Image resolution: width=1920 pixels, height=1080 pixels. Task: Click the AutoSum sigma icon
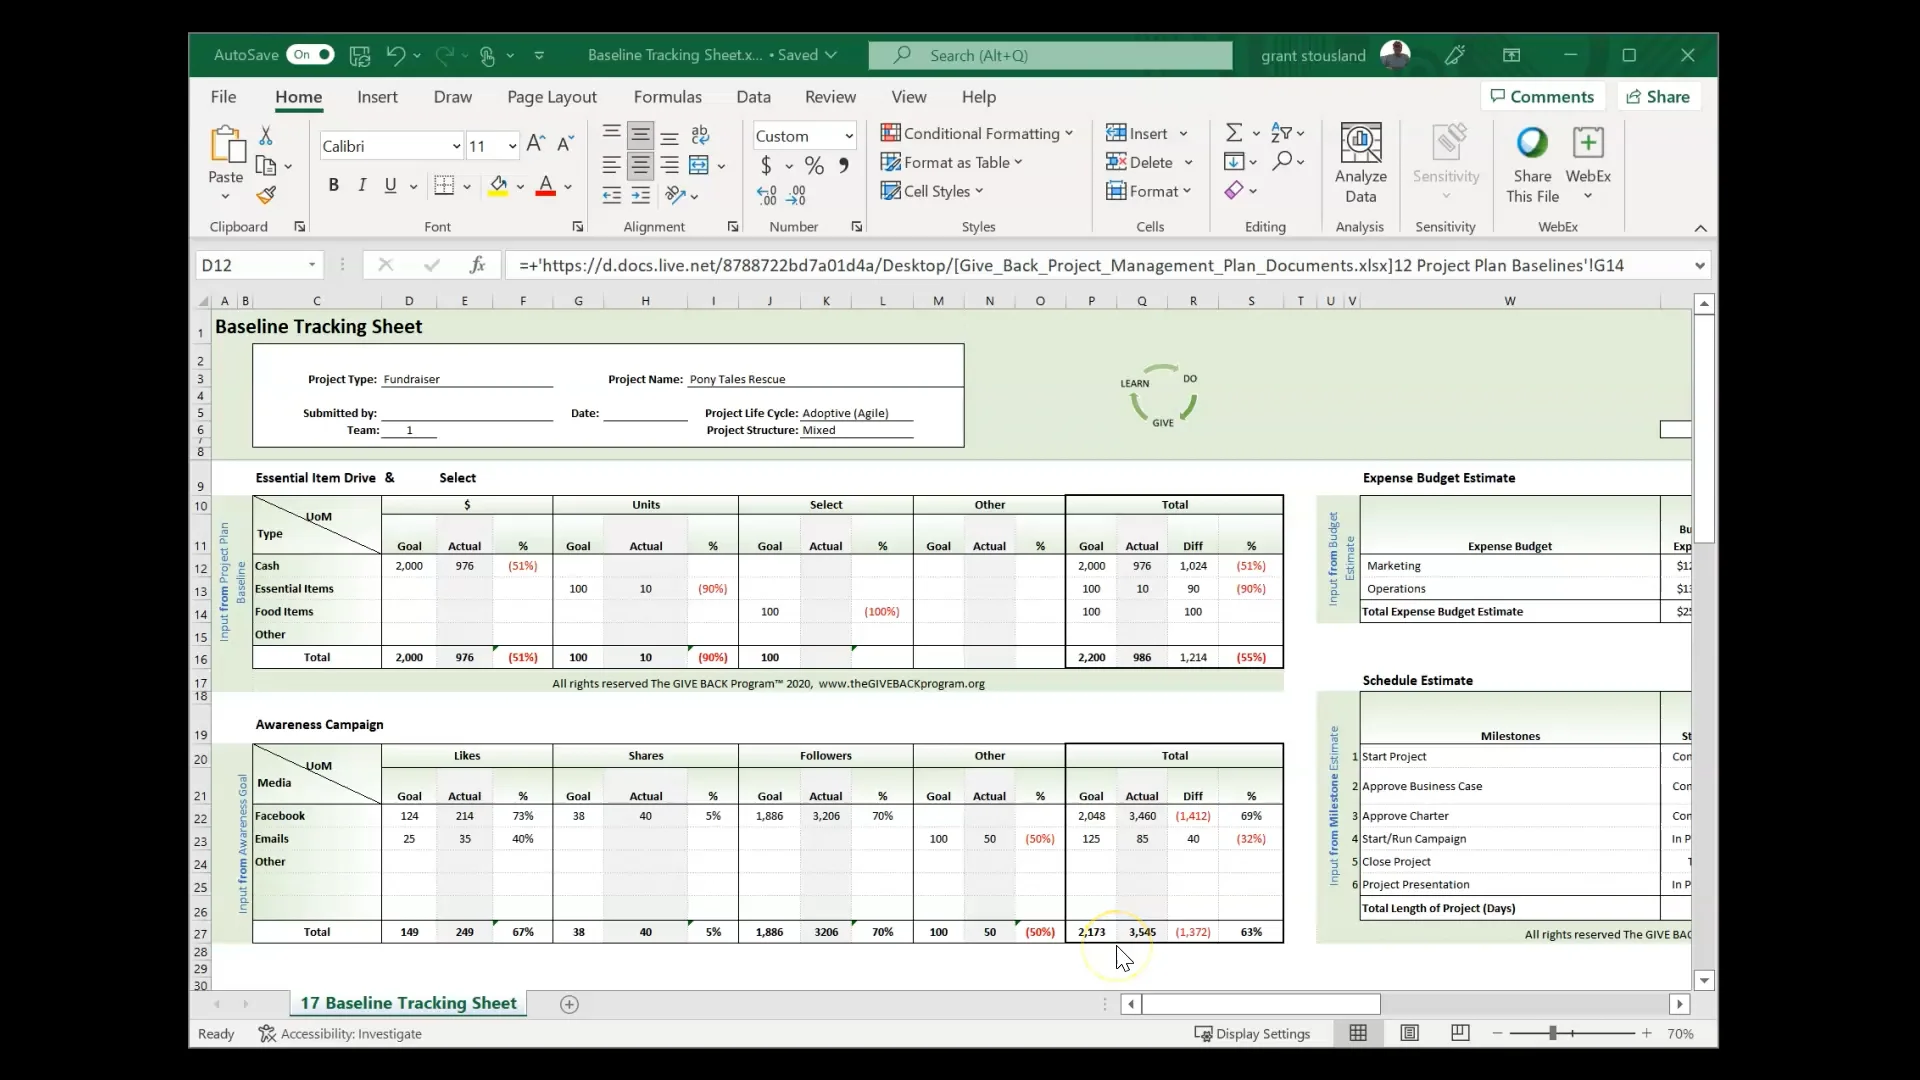pyautogui.click(x=1234, y=133)
